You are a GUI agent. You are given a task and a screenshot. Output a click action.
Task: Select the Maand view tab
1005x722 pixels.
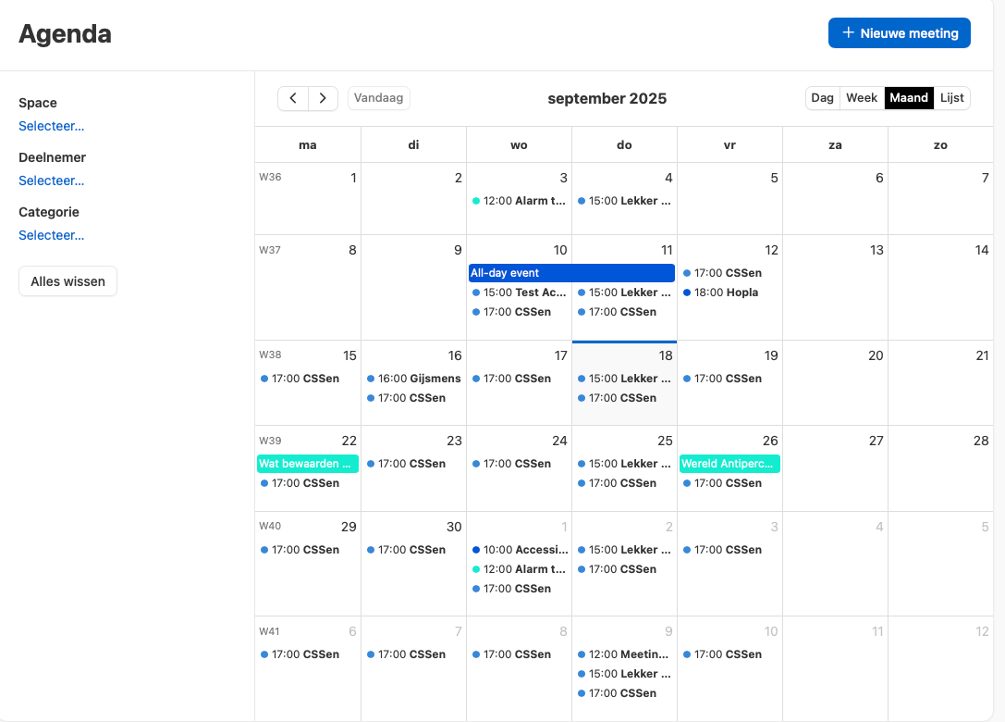(909, 98)
